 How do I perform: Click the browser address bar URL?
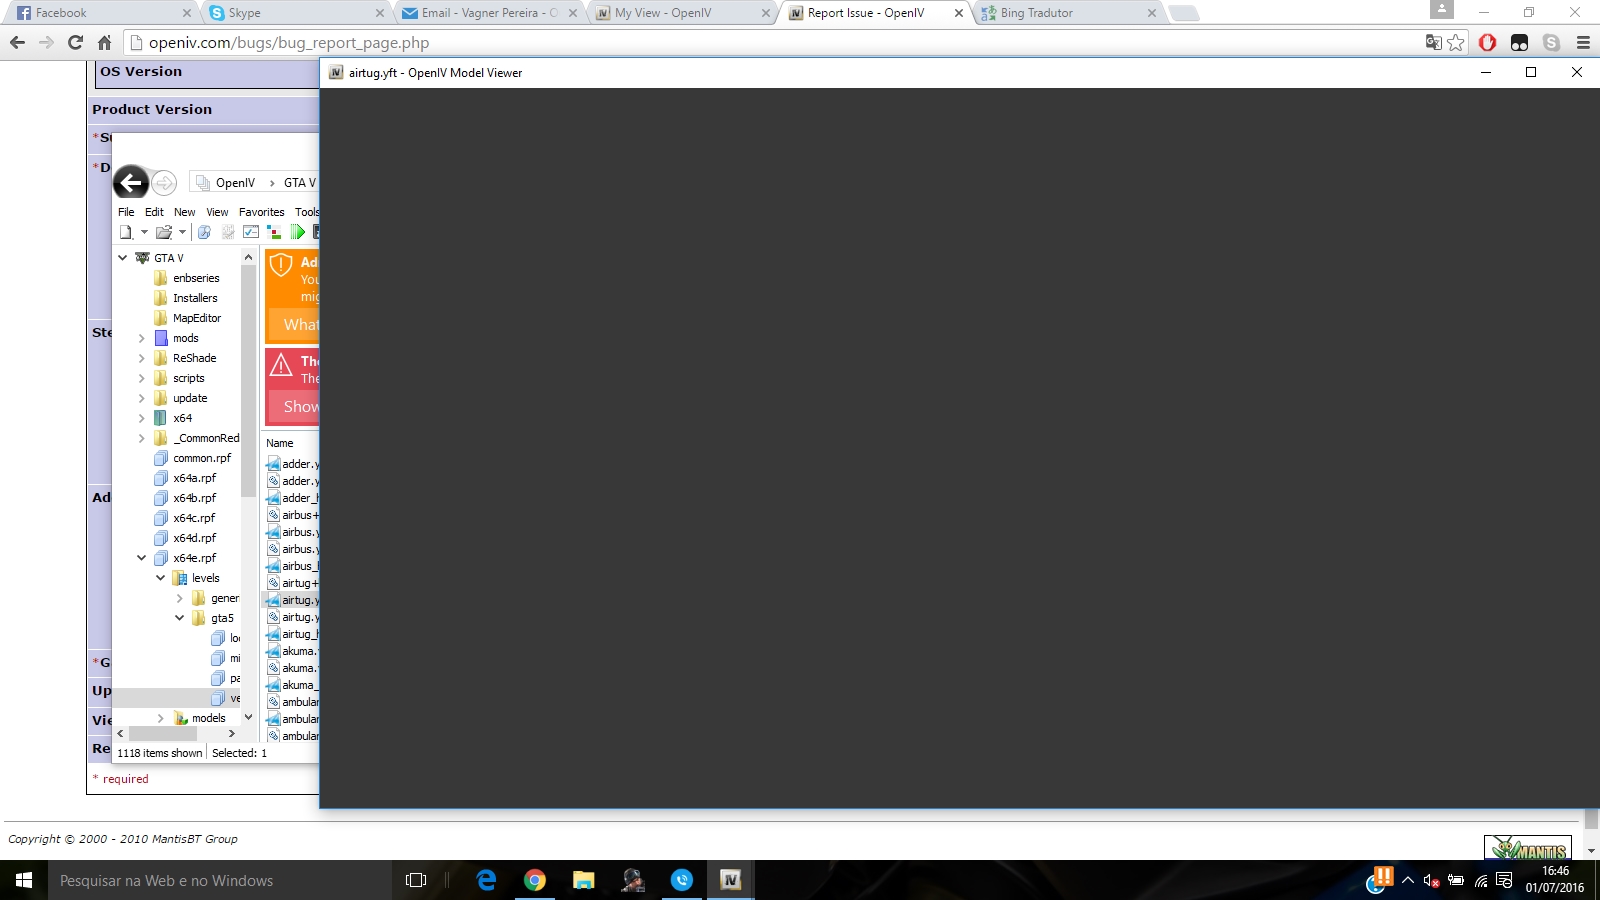(289, 43)
